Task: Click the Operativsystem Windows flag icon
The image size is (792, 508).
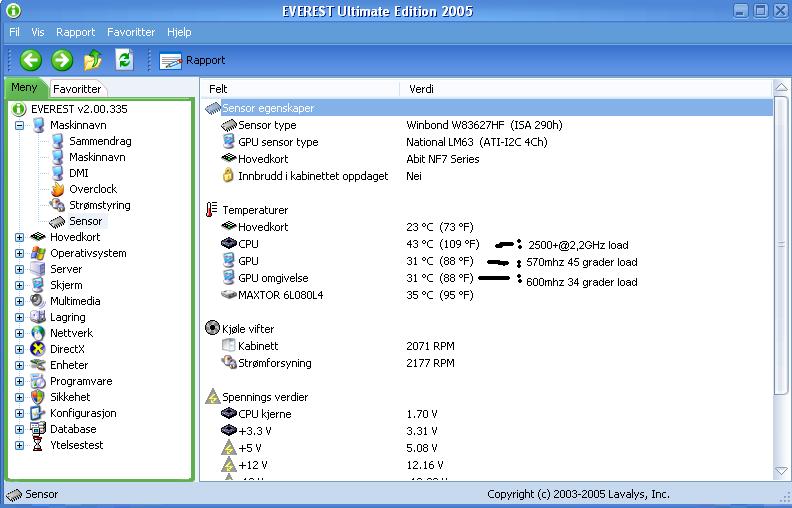Action: click(x=38, y=253)
